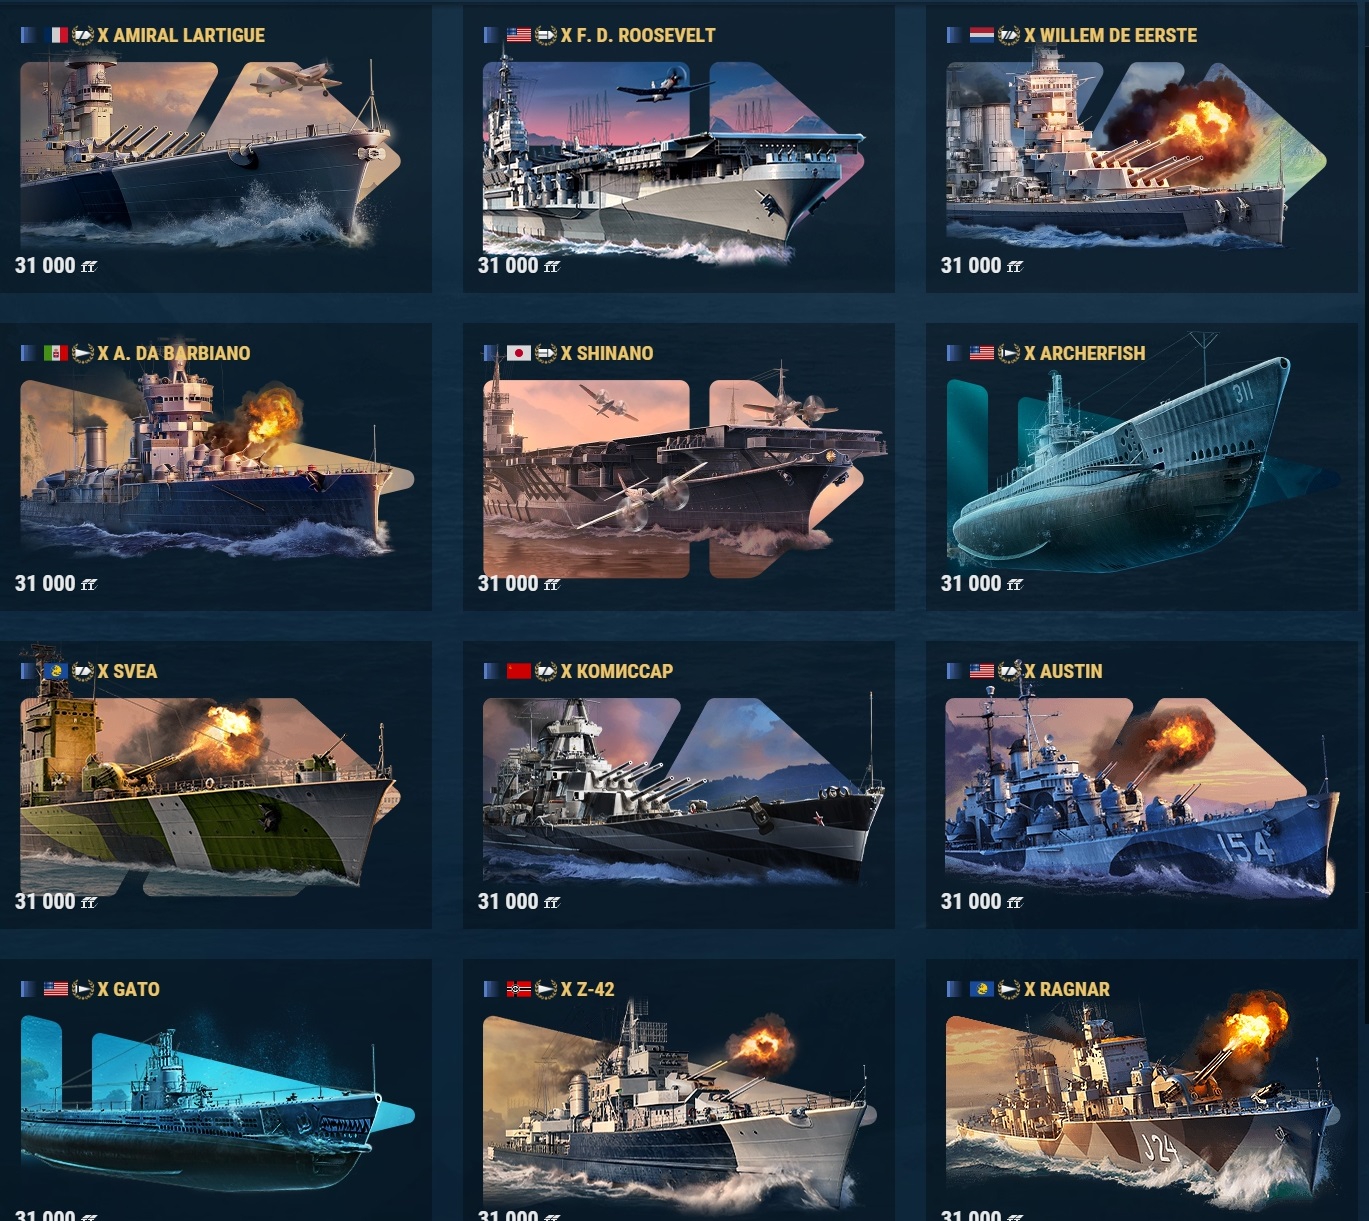Viewport: 1369px width, 1221px height.
Task: Click the German flag icon beside Z-42
Action: click(x=519, y=989)
